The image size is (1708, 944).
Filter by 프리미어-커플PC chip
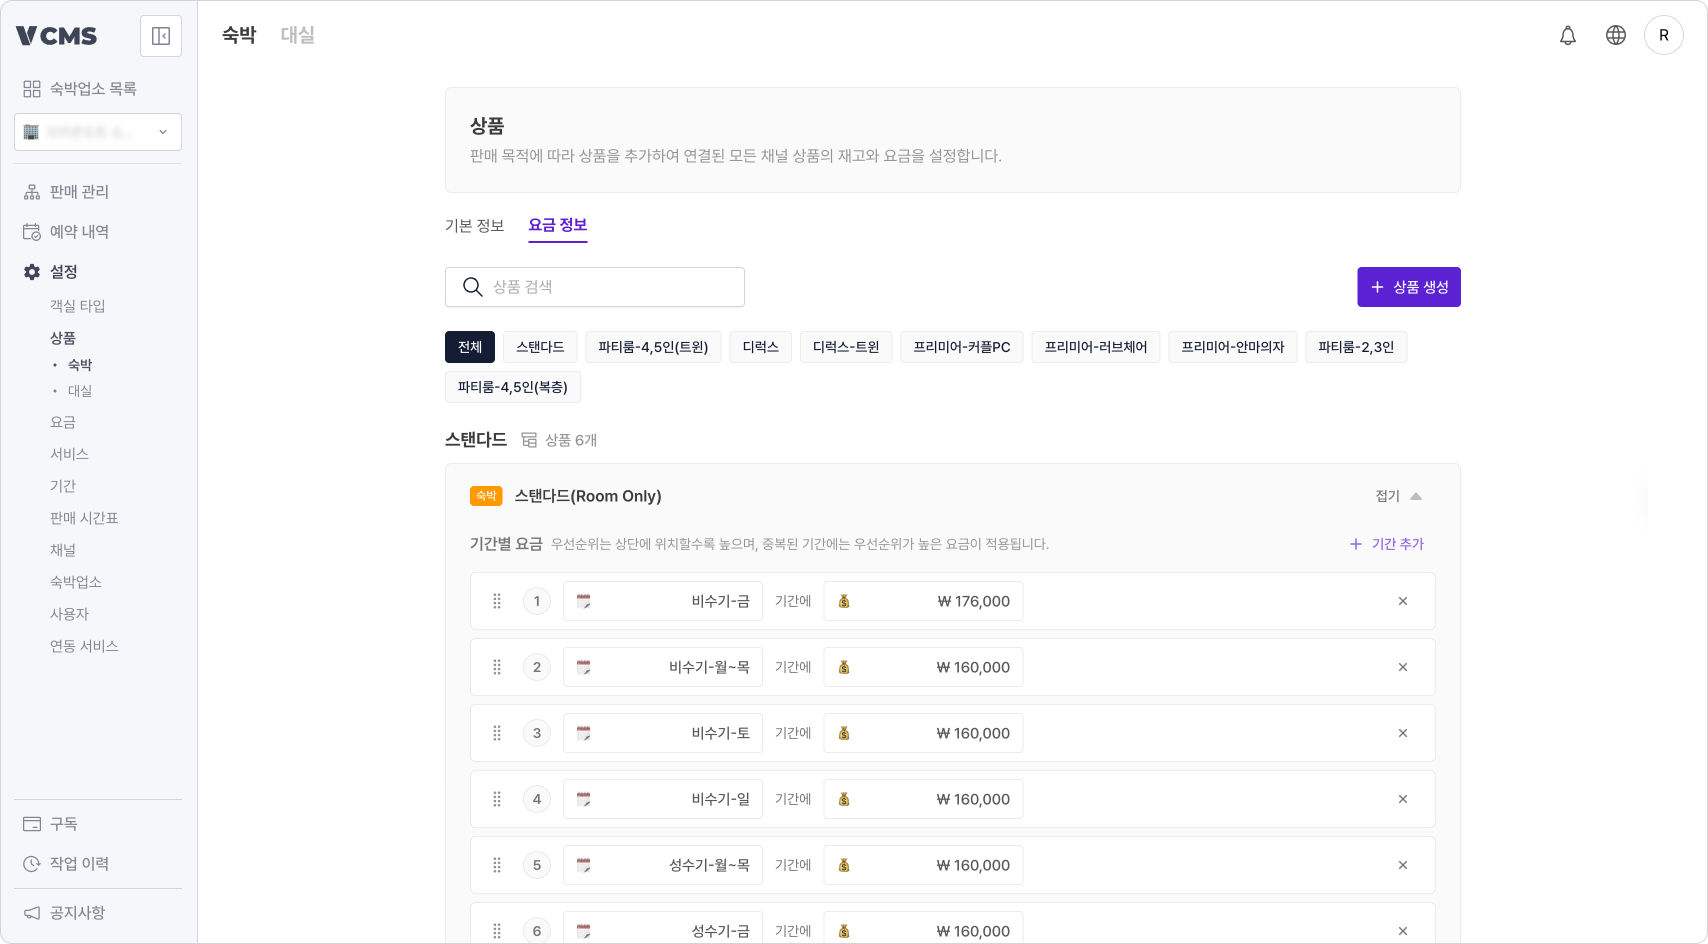click(962, 347)
